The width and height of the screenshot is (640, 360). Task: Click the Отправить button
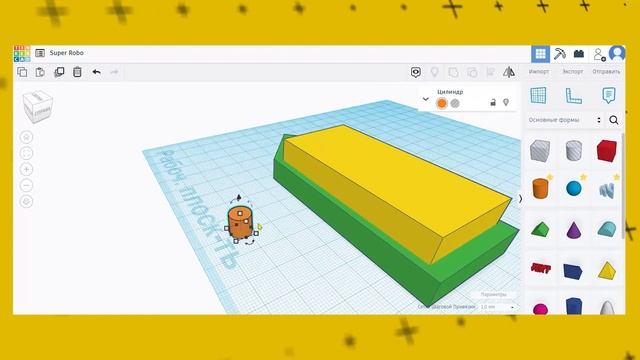606,71
